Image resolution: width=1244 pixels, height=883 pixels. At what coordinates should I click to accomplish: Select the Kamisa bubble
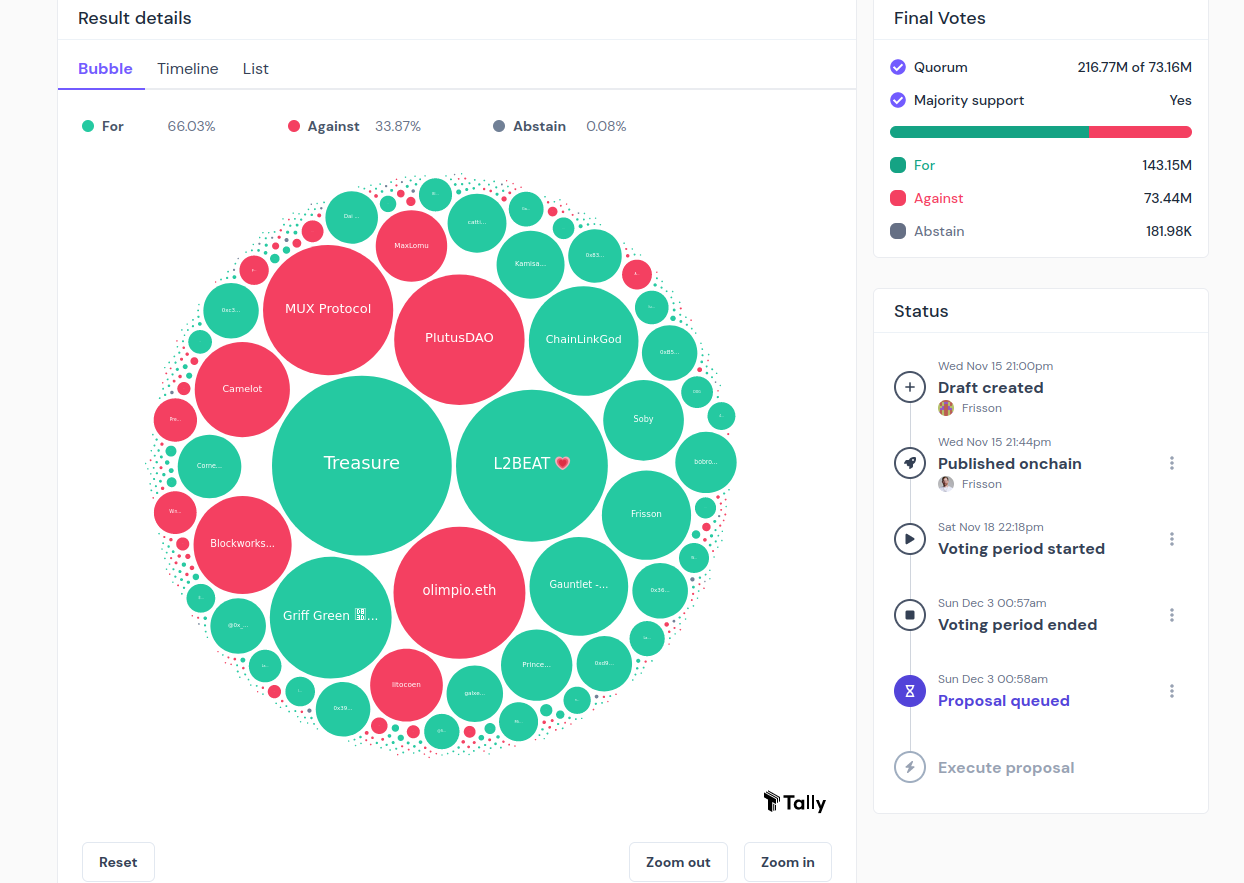pyautogui.click(x=530, y=265)
